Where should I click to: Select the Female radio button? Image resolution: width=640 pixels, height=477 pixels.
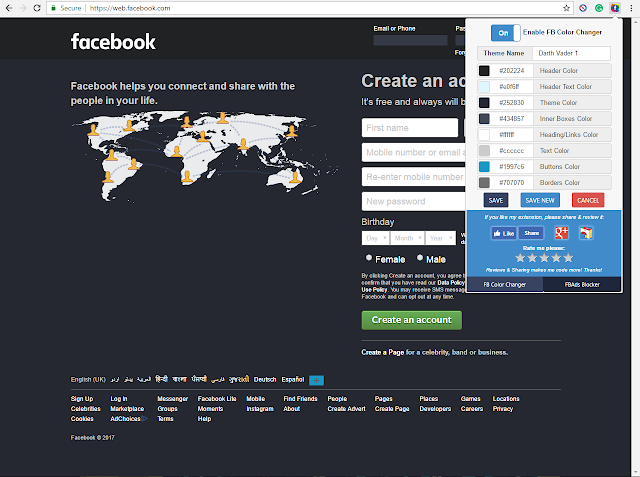coord(369,258)
